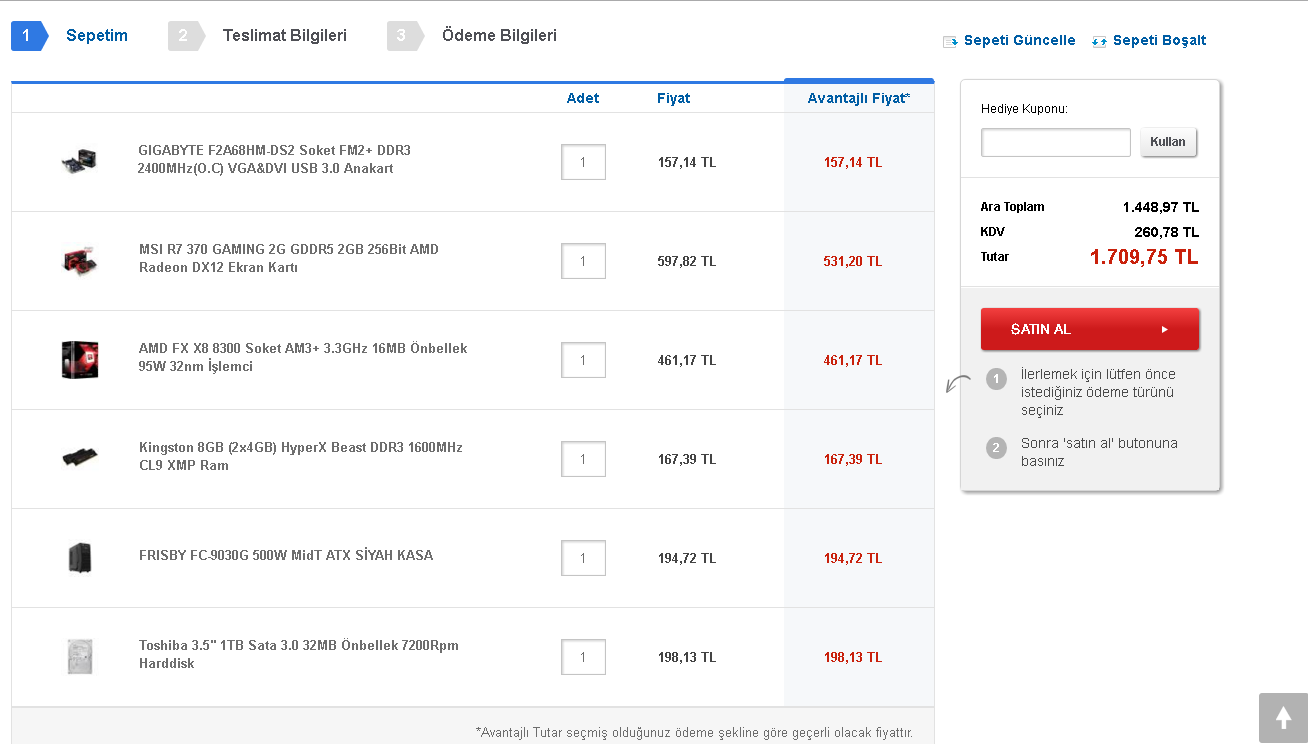This screenshot has width=1308, height=744.
Task: Click the quantity field for the AMD FX 8300
Action: coord(583,360)
